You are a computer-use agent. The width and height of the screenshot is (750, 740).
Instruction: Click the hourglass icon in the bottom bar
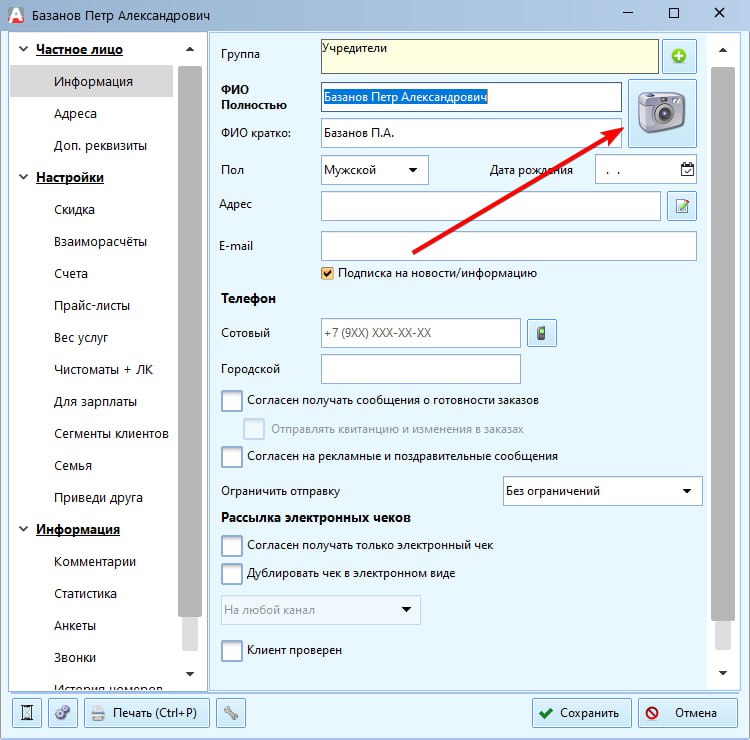click(27, 713)
